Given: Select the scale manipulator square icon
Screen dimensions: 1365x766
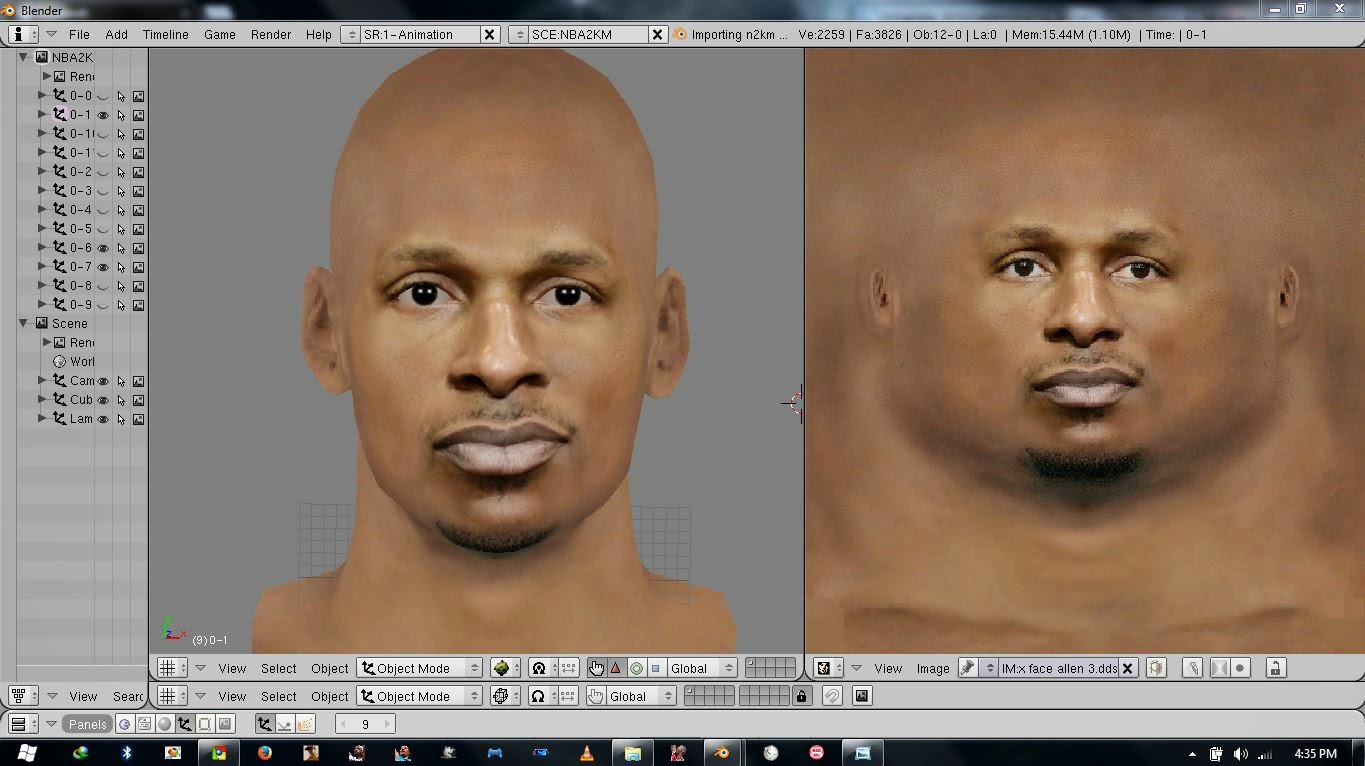Looking at the screenshot, I should pos(656,668).
